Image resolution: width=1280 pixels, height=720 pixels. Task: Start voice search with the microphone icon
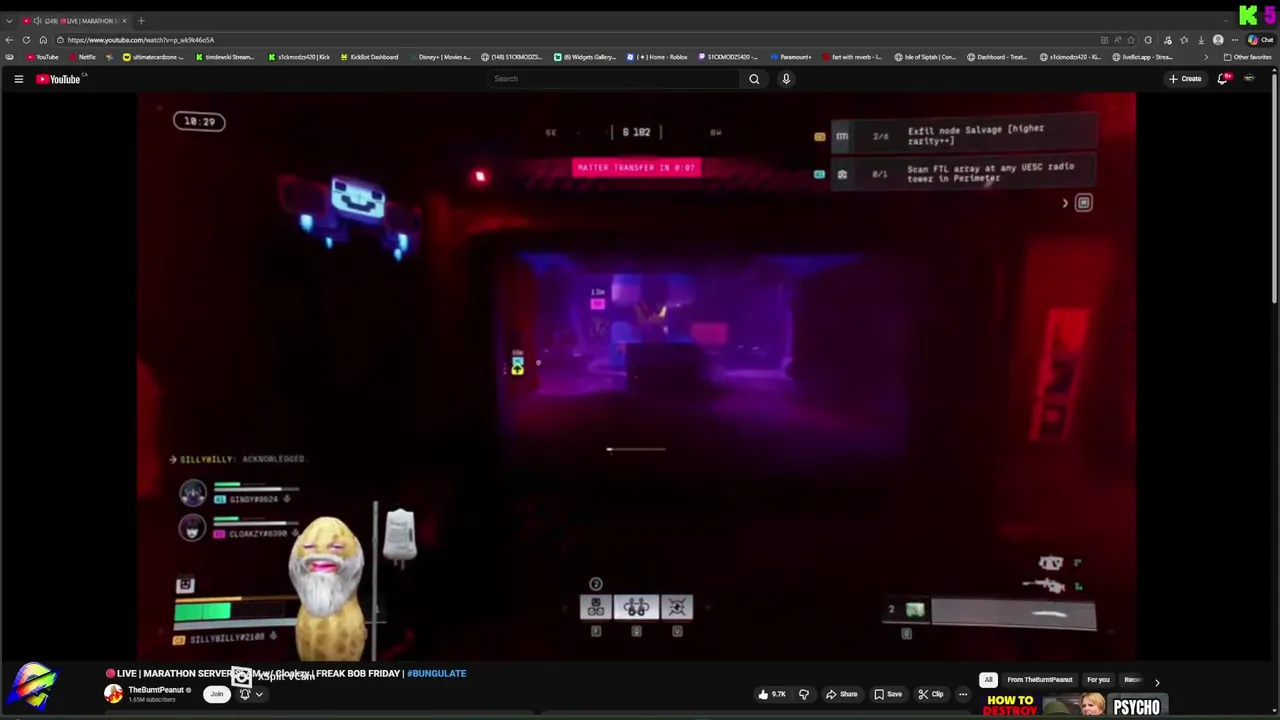pos(786,79)
